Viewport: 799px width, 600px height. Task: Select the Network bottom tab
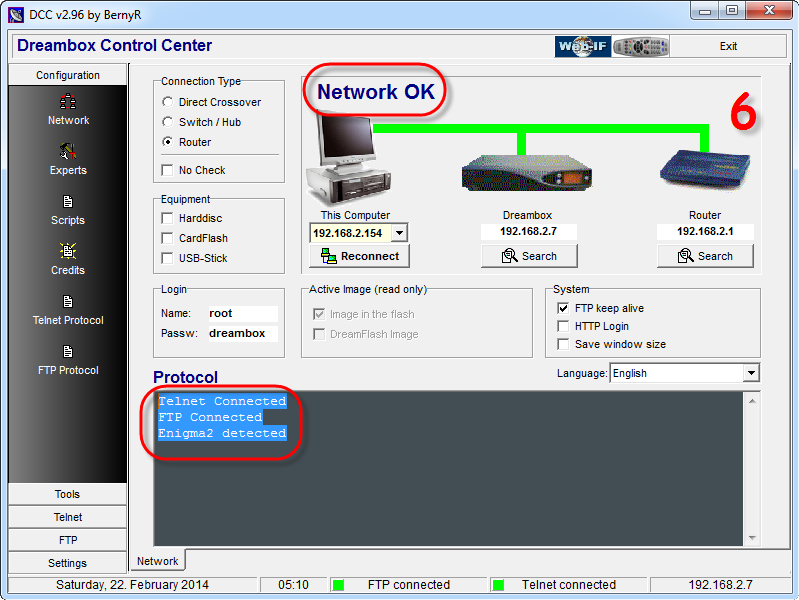[157, 561]
